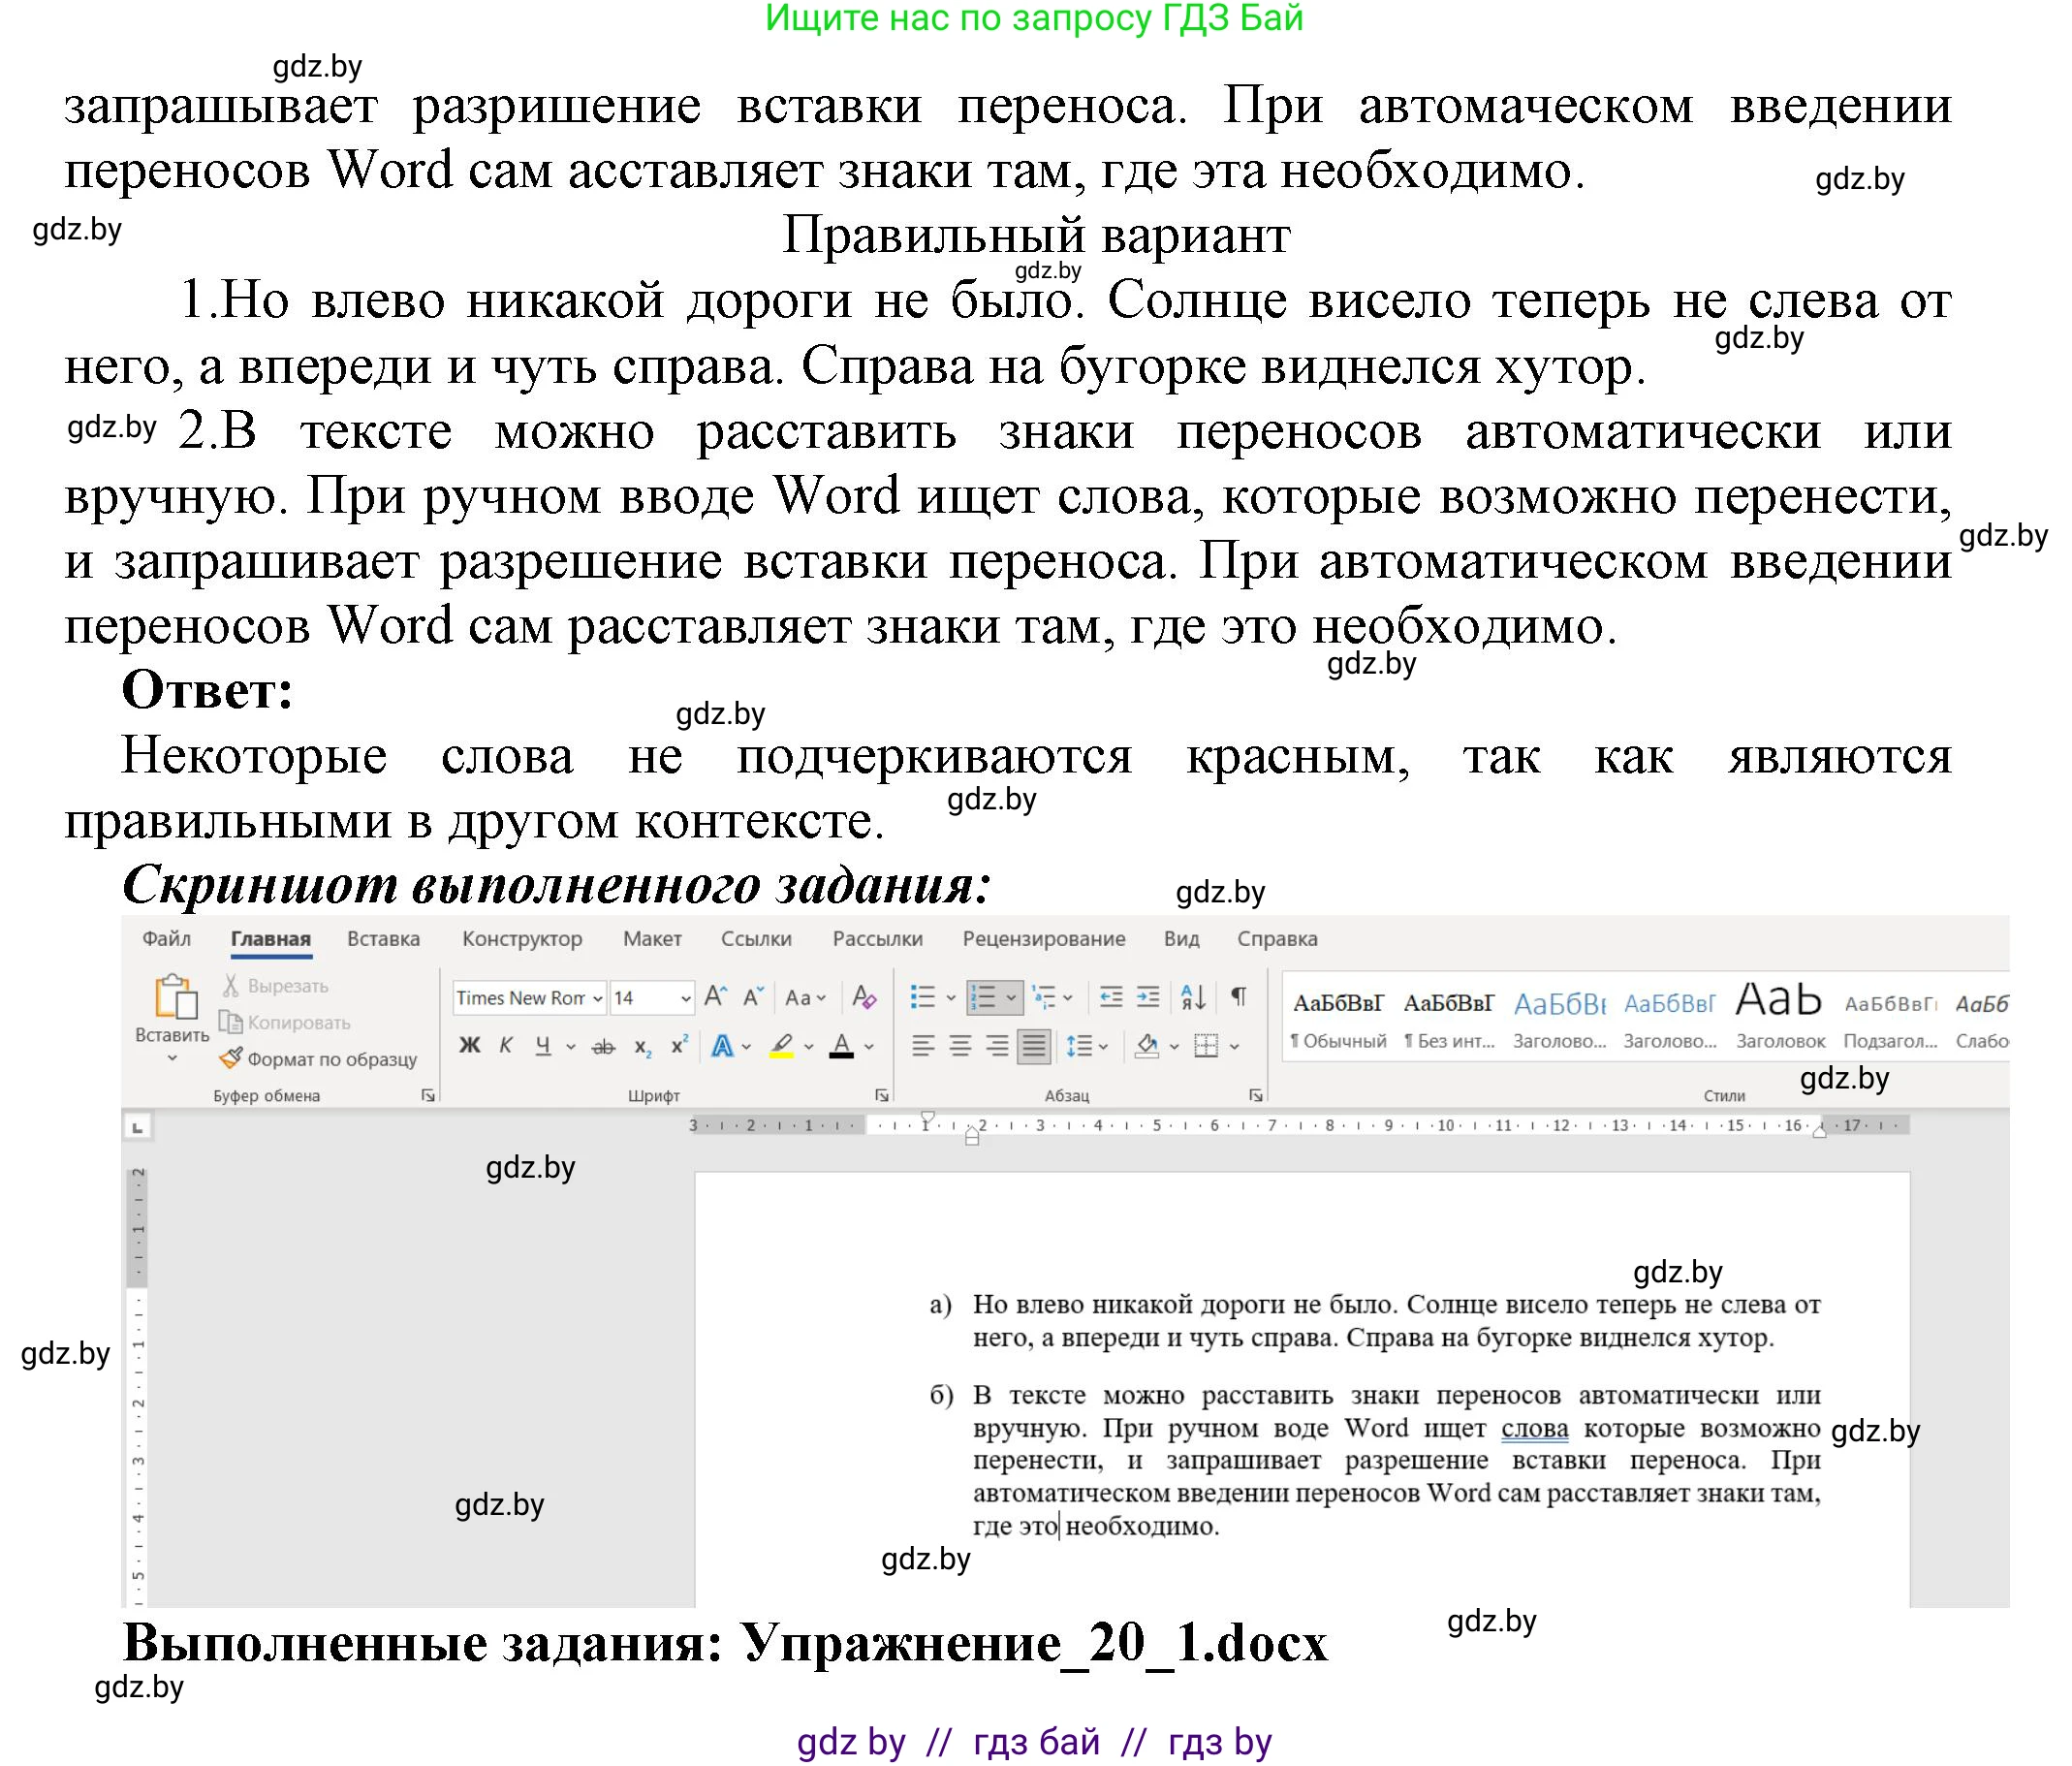Click the underlined word слова in the document
Image resolution: width=2072 pixels, height=1766 pixels.
(1535, 1428)
